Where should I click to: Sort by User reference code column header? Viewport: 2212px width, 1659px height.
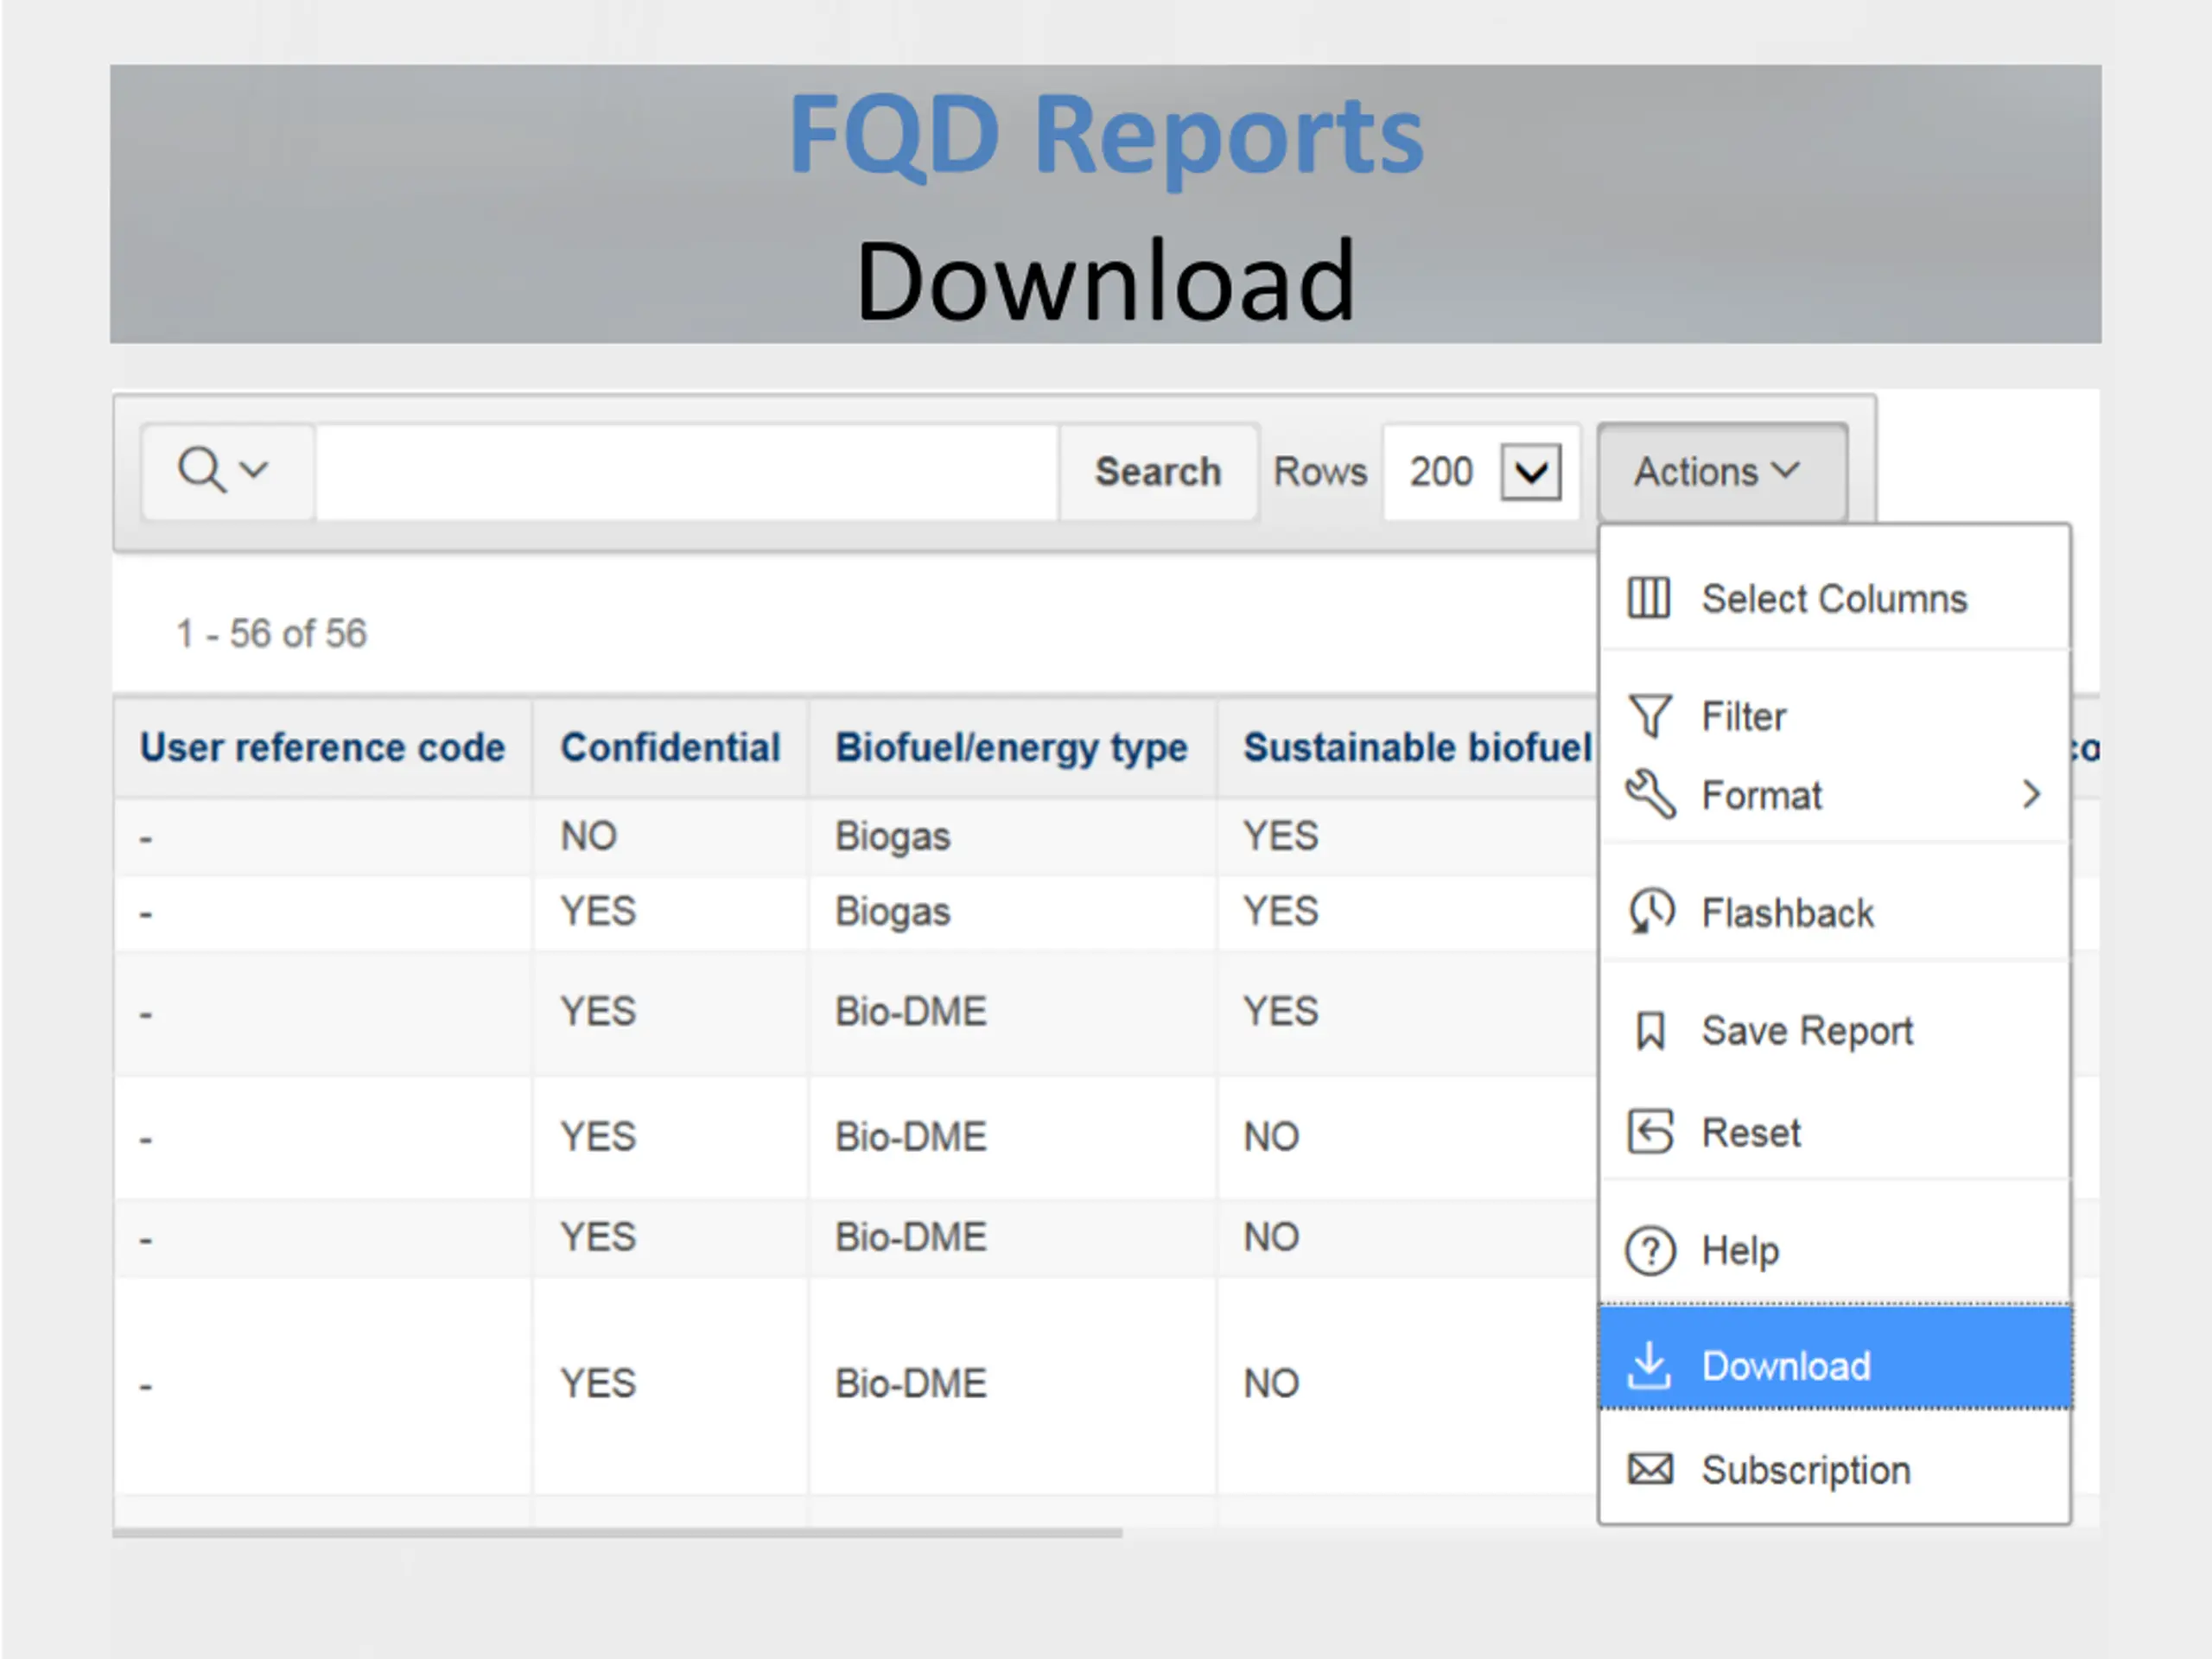pyautogui.click(x=322, y=747)
